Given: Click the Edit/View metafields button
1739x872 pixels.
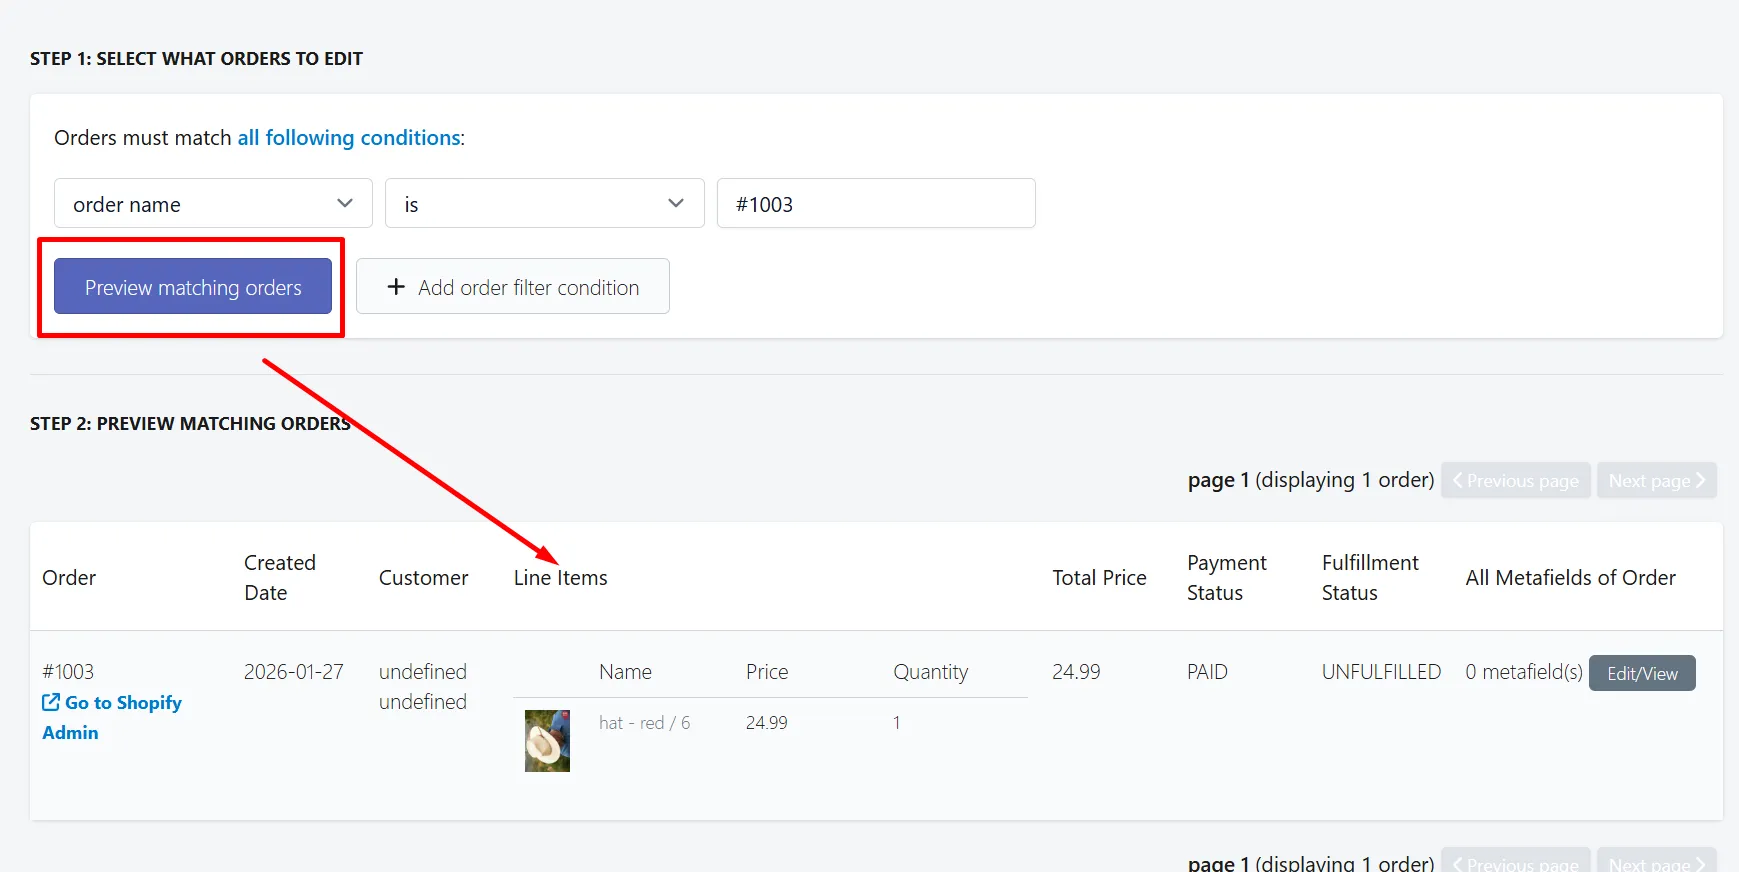Looking at the screenshot, I should coord(1642,673).
